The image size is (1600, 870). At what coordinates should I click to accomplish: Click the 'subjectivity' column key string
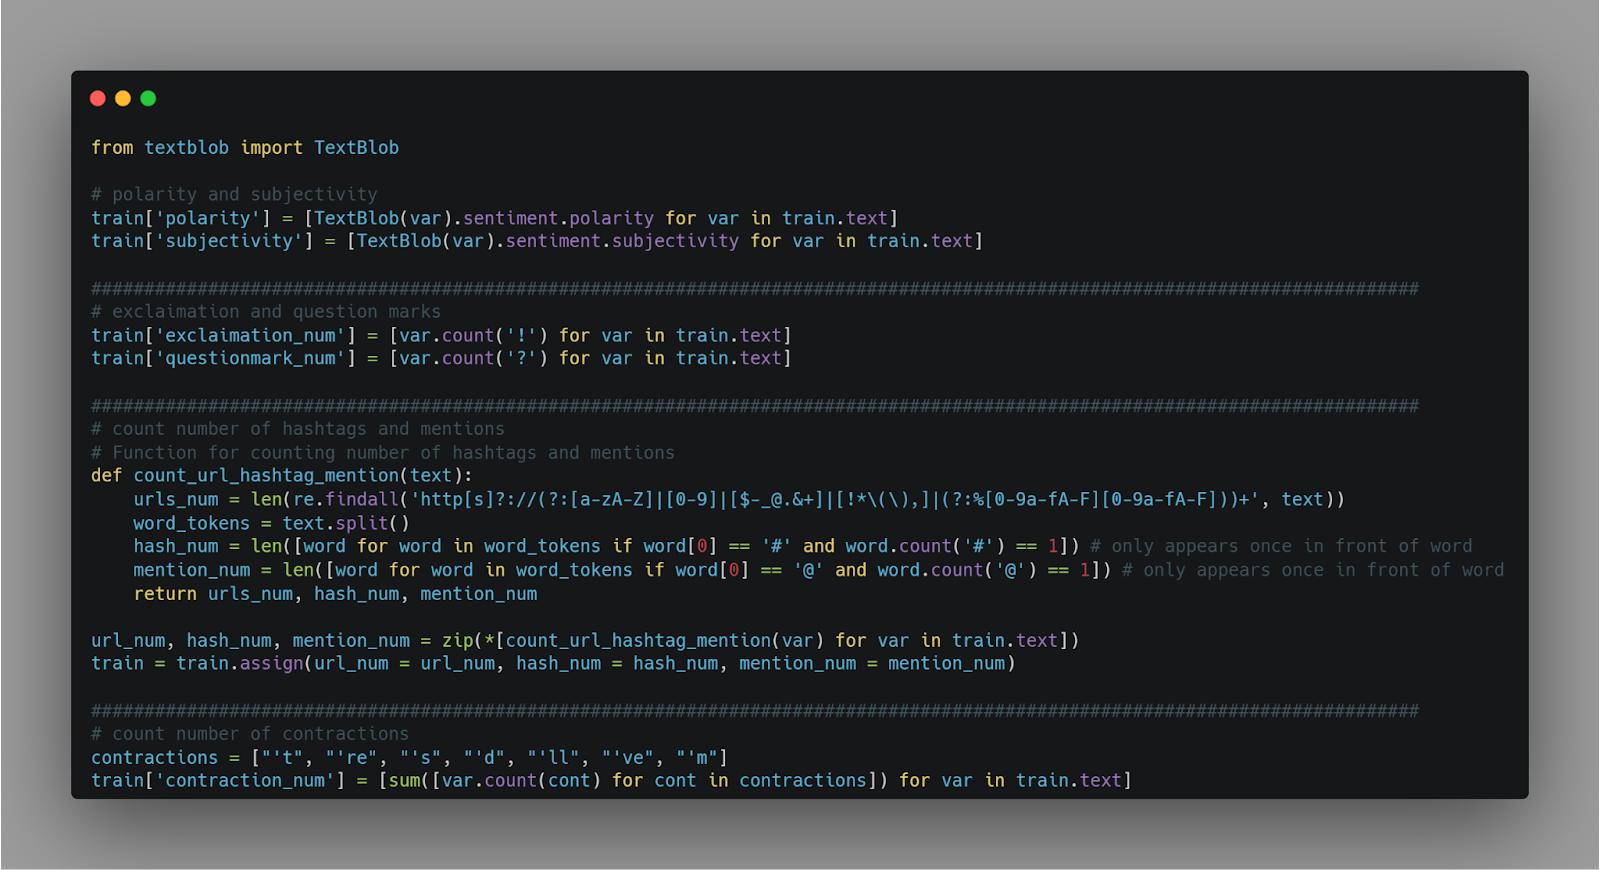[x=228, y=241]
